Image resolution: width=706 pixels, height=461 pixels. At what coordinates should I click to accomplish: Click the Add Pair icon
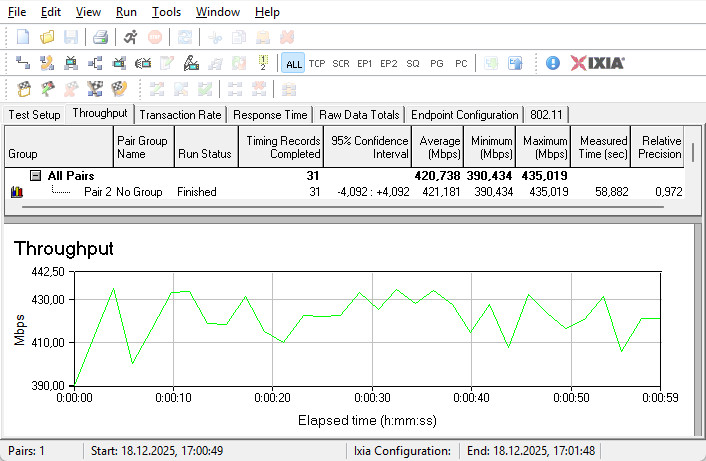23,63
